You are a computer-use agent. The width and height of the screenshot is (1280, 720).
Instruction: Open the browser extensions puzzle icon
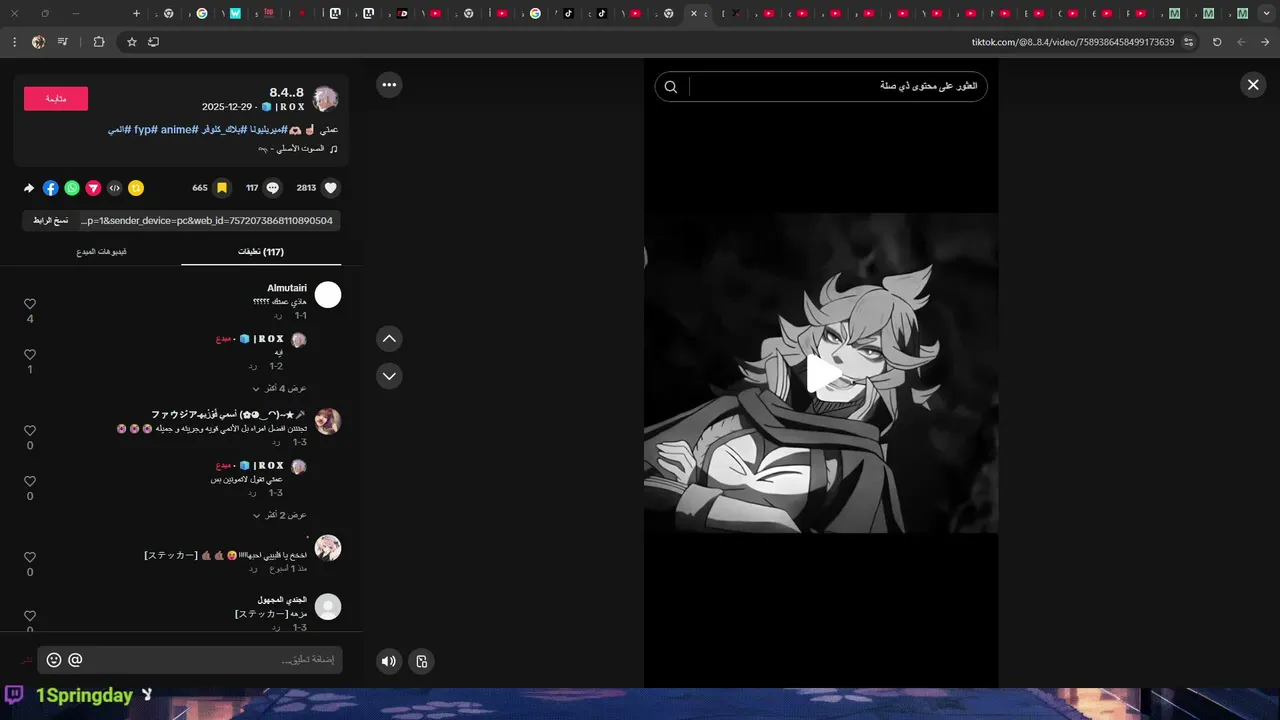point(98,42)
